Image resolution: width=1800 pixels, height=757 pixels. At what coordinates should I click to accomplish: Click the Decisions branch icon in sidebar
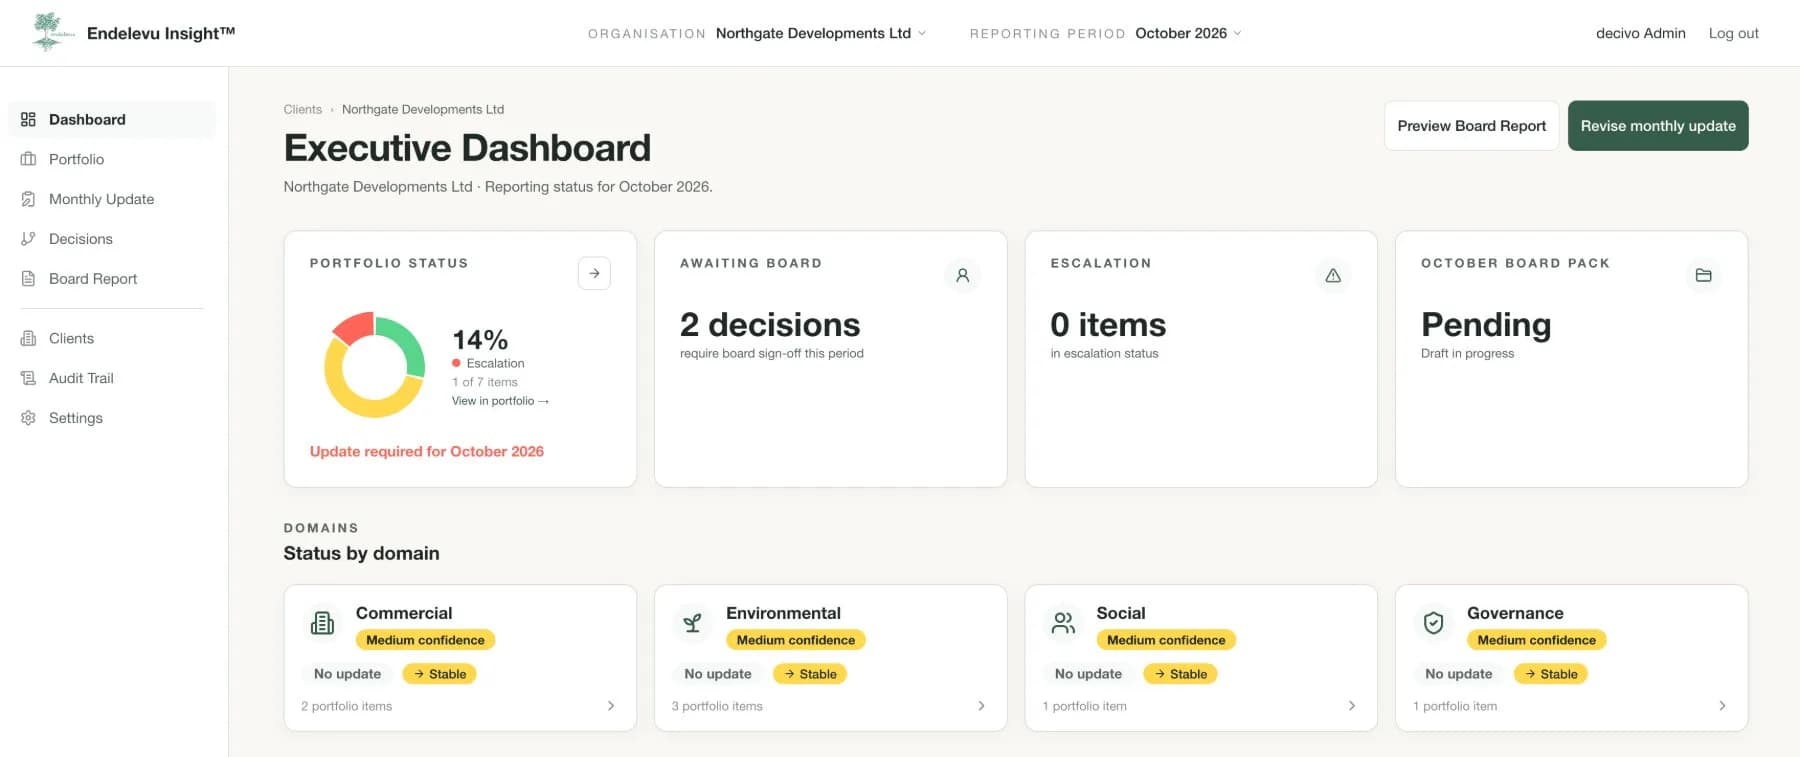28,239
